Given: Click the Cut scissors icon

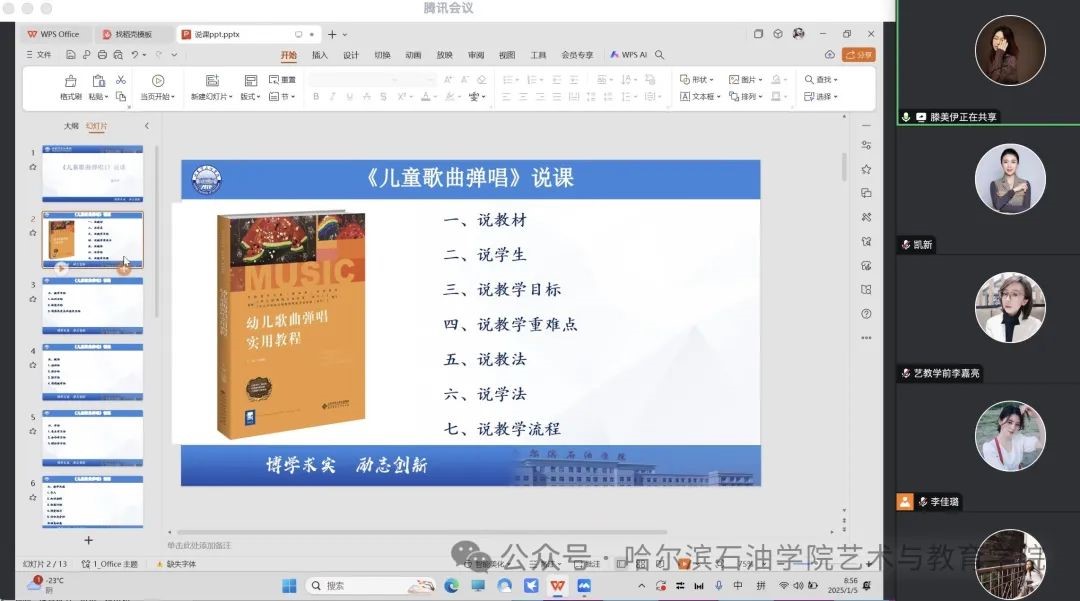Looking at the screenshot, I should pos(121,80).
